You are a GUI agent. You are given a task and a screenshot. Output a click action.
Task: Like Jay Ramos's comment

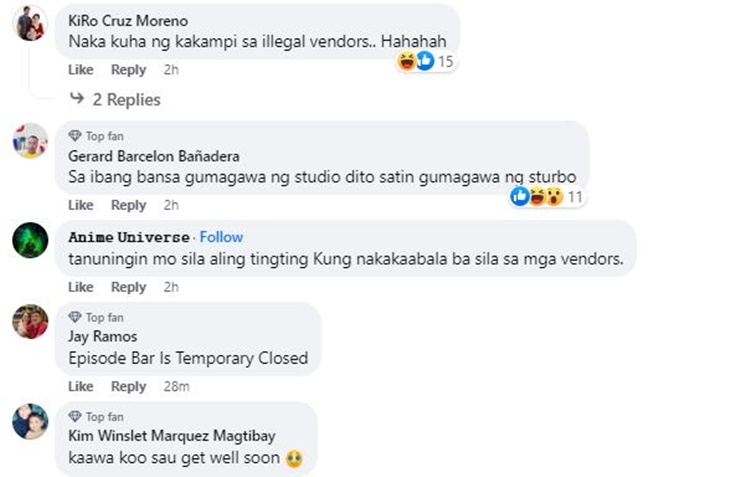coord(80,387)
